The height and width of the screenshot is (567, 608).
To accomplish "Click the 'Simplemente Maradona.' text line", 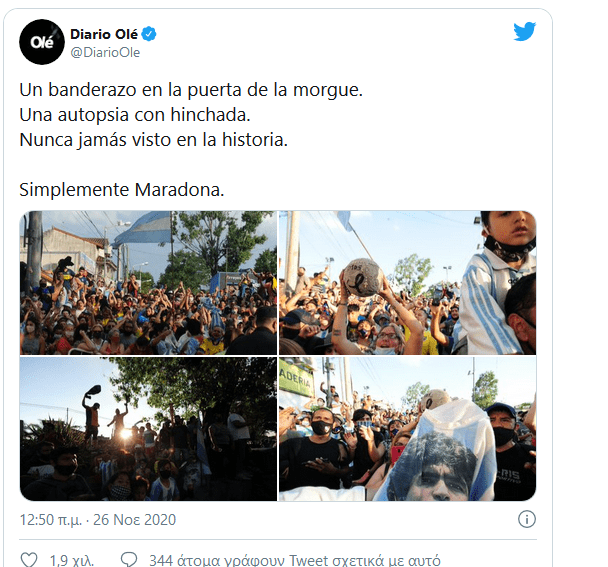I will tap(122, 190).
